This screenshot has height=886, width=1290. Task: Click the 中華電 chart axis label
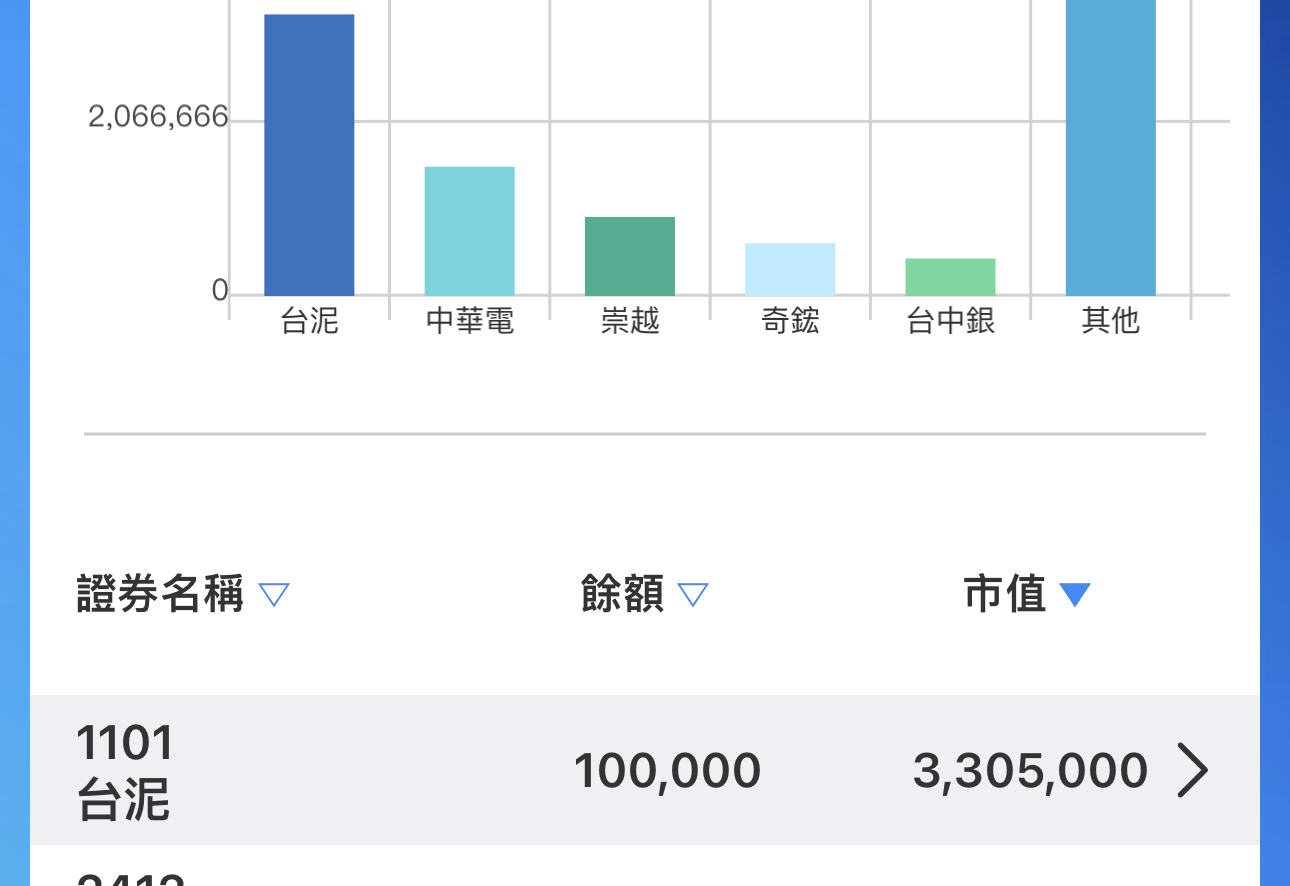click(470, 321)
